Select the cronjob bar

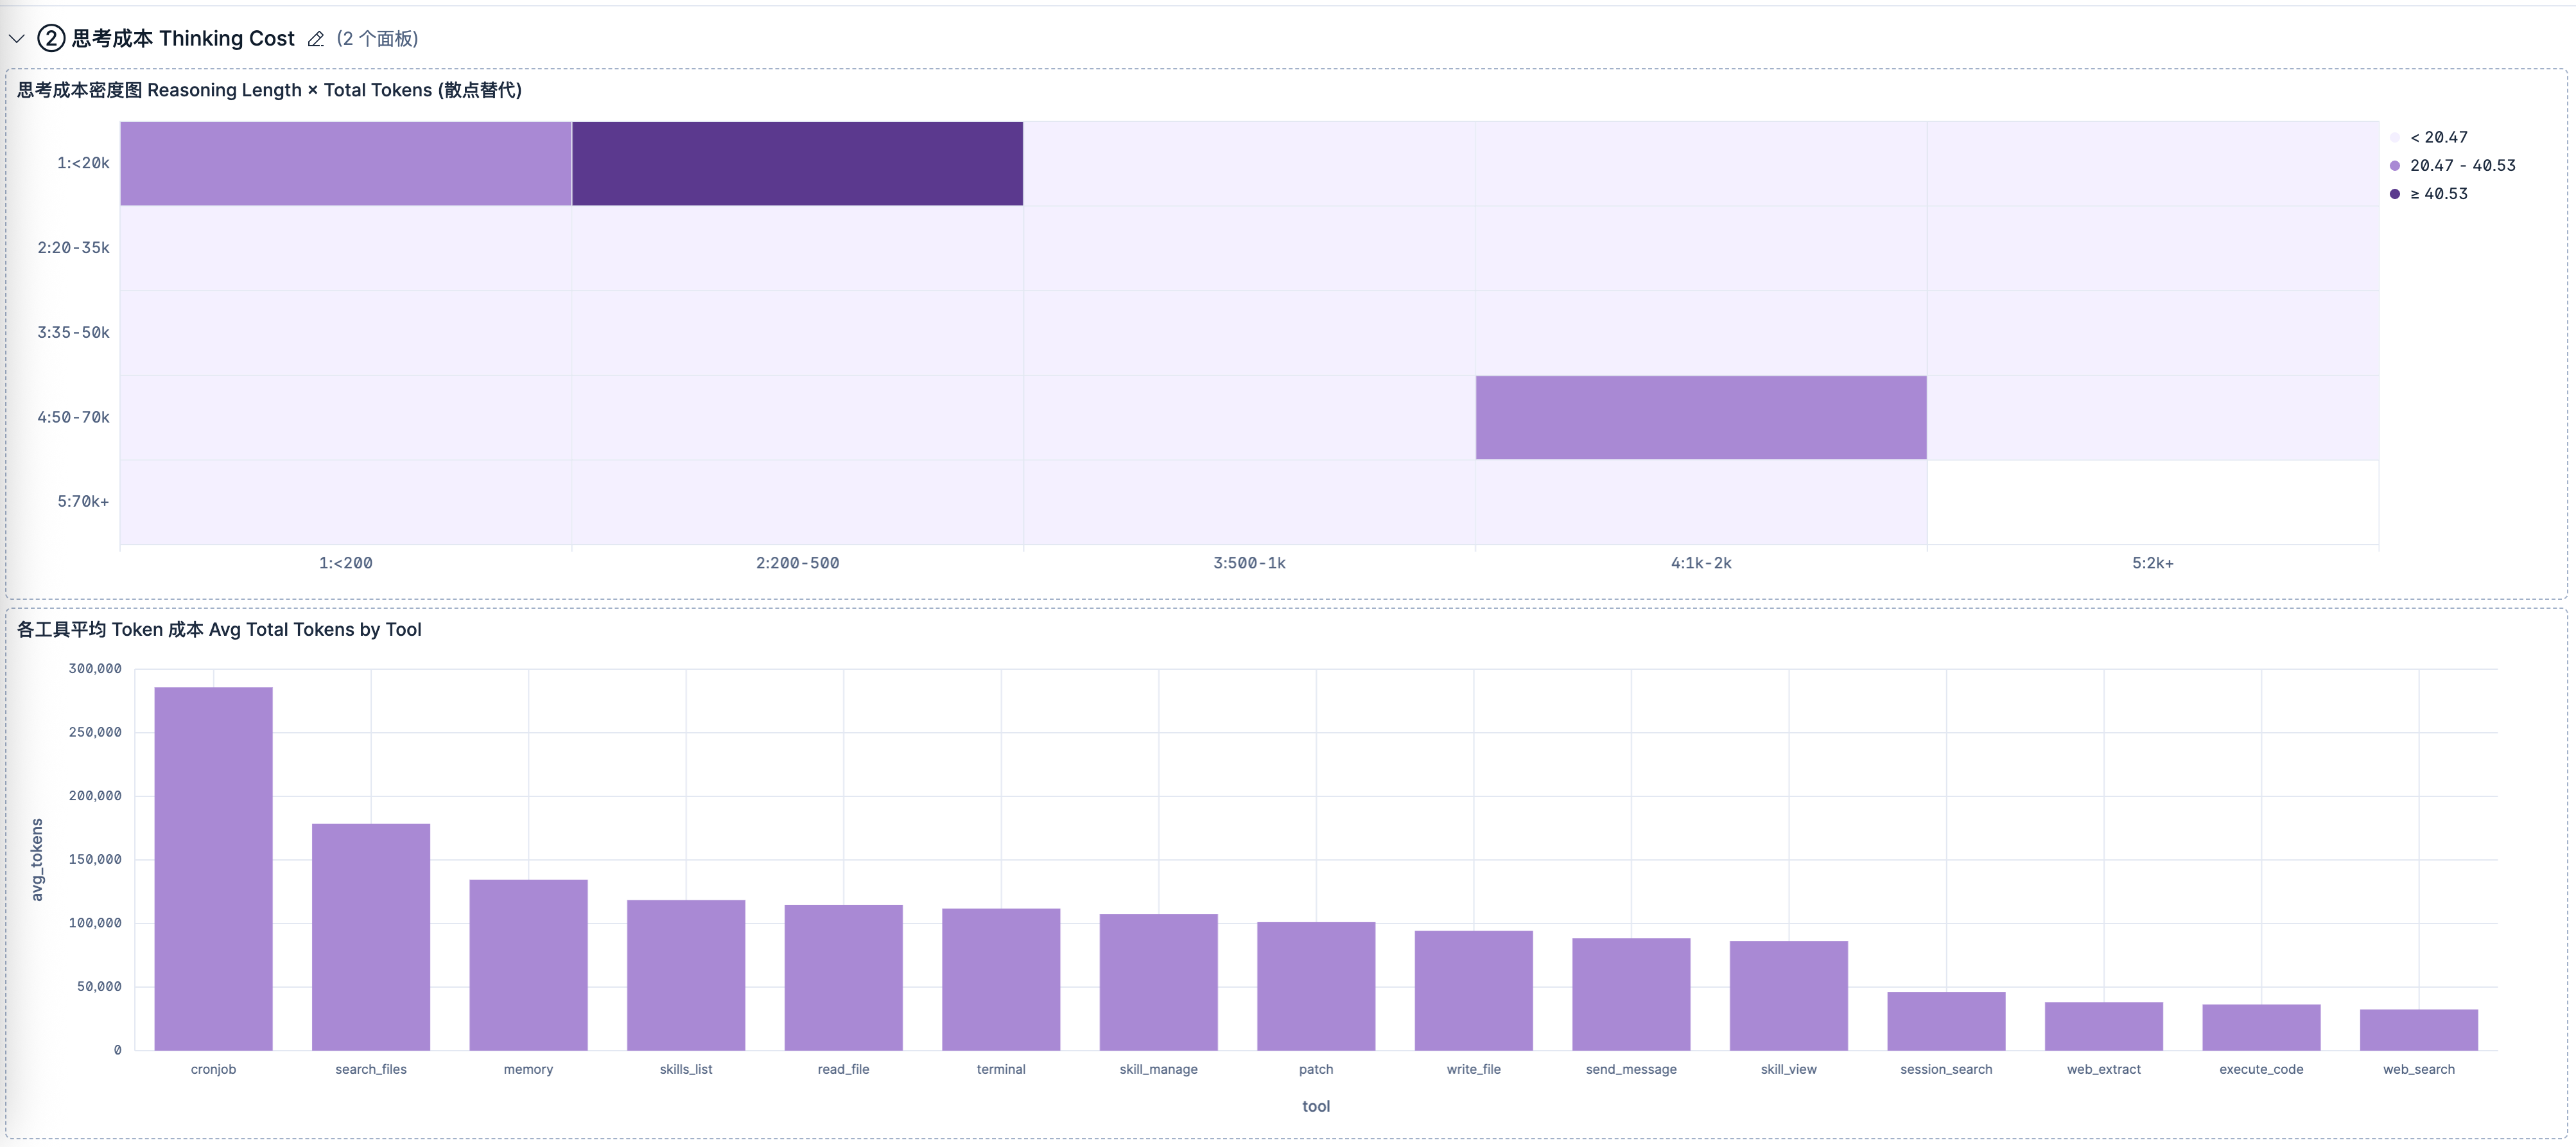213,868
